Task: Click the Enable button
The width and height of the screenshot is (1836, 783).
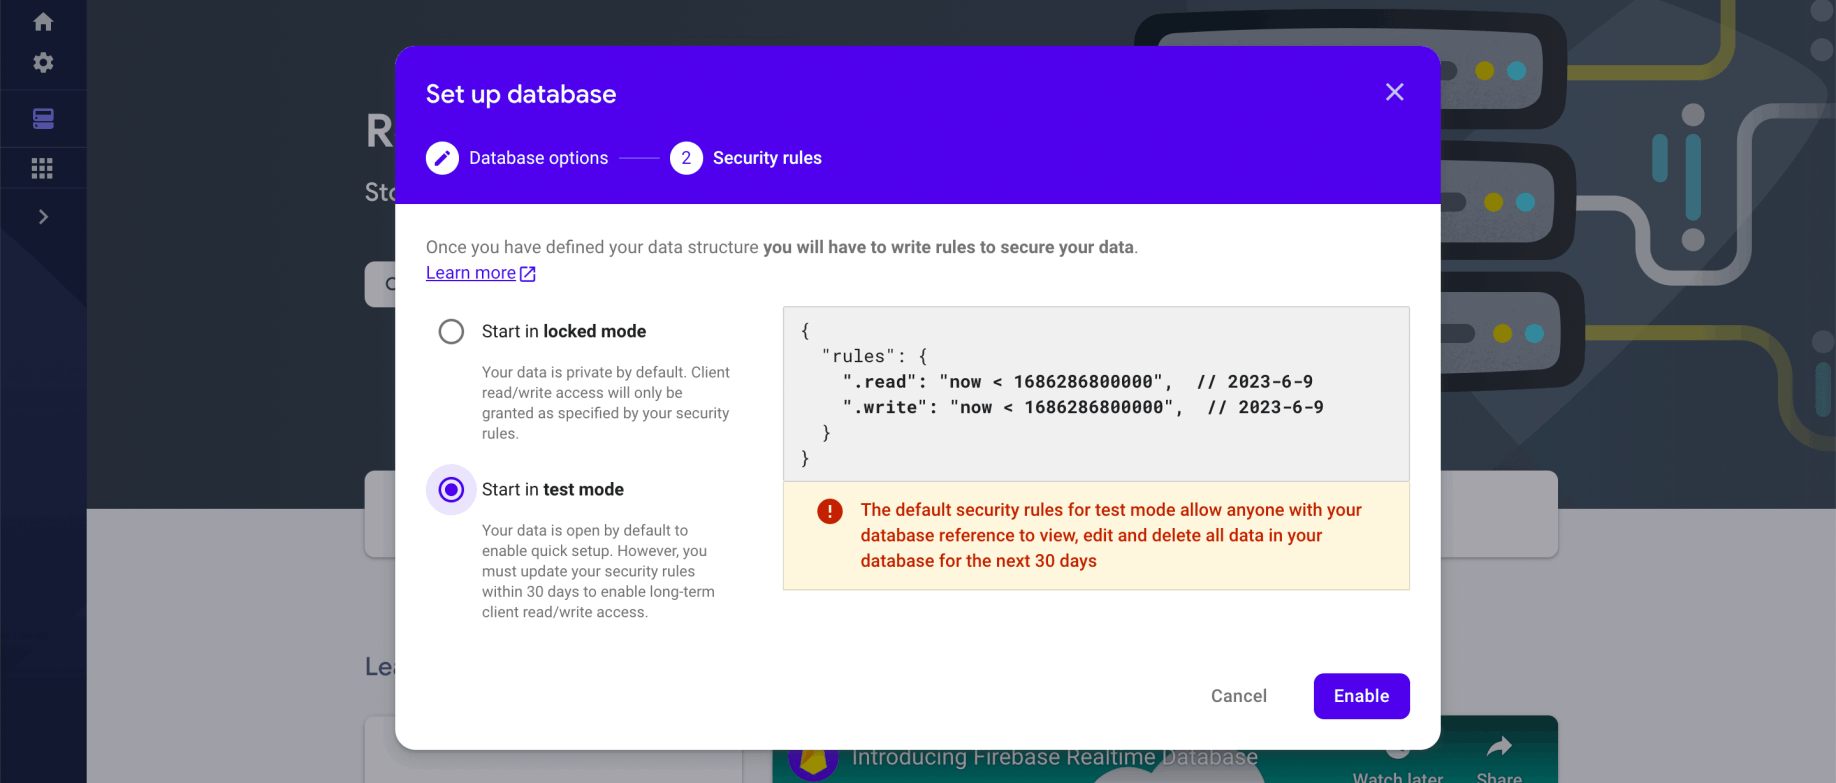Action: (1361, 696)
